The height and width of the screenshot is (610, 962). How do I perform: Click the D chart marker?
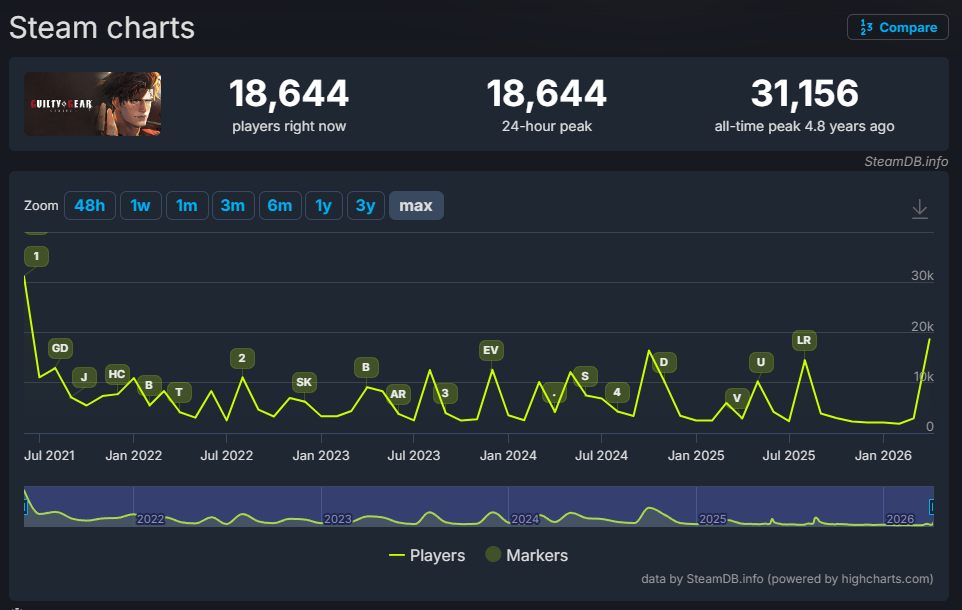(x=664, y=362)
